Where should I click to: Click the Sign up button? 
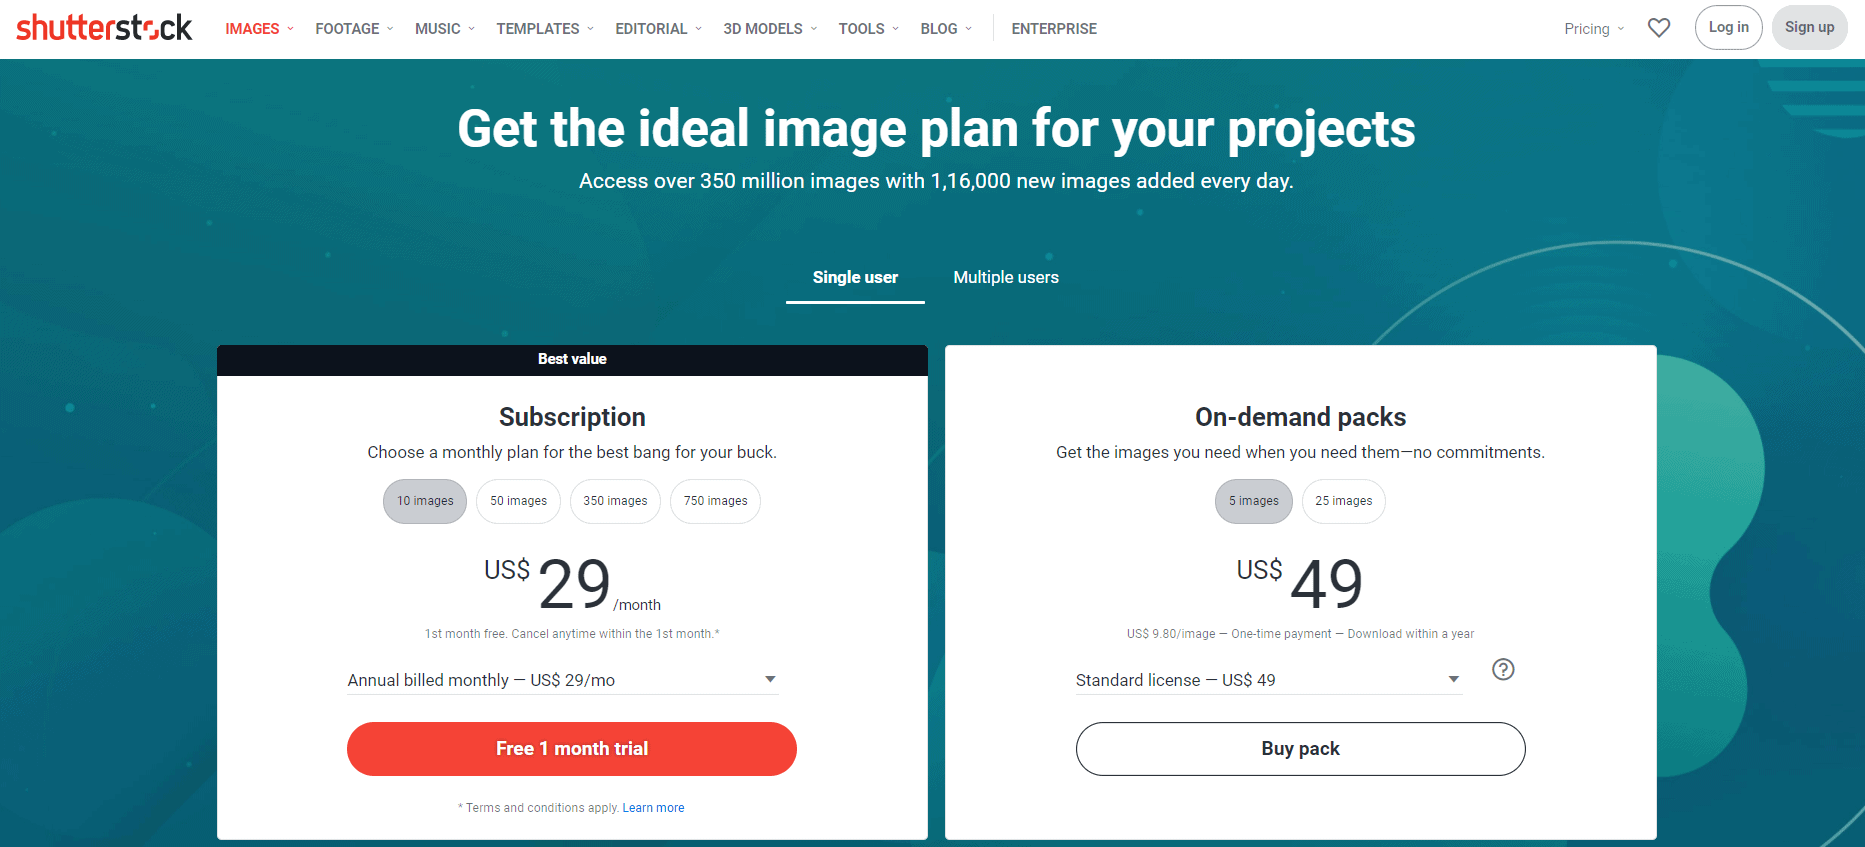(1809, 28)
